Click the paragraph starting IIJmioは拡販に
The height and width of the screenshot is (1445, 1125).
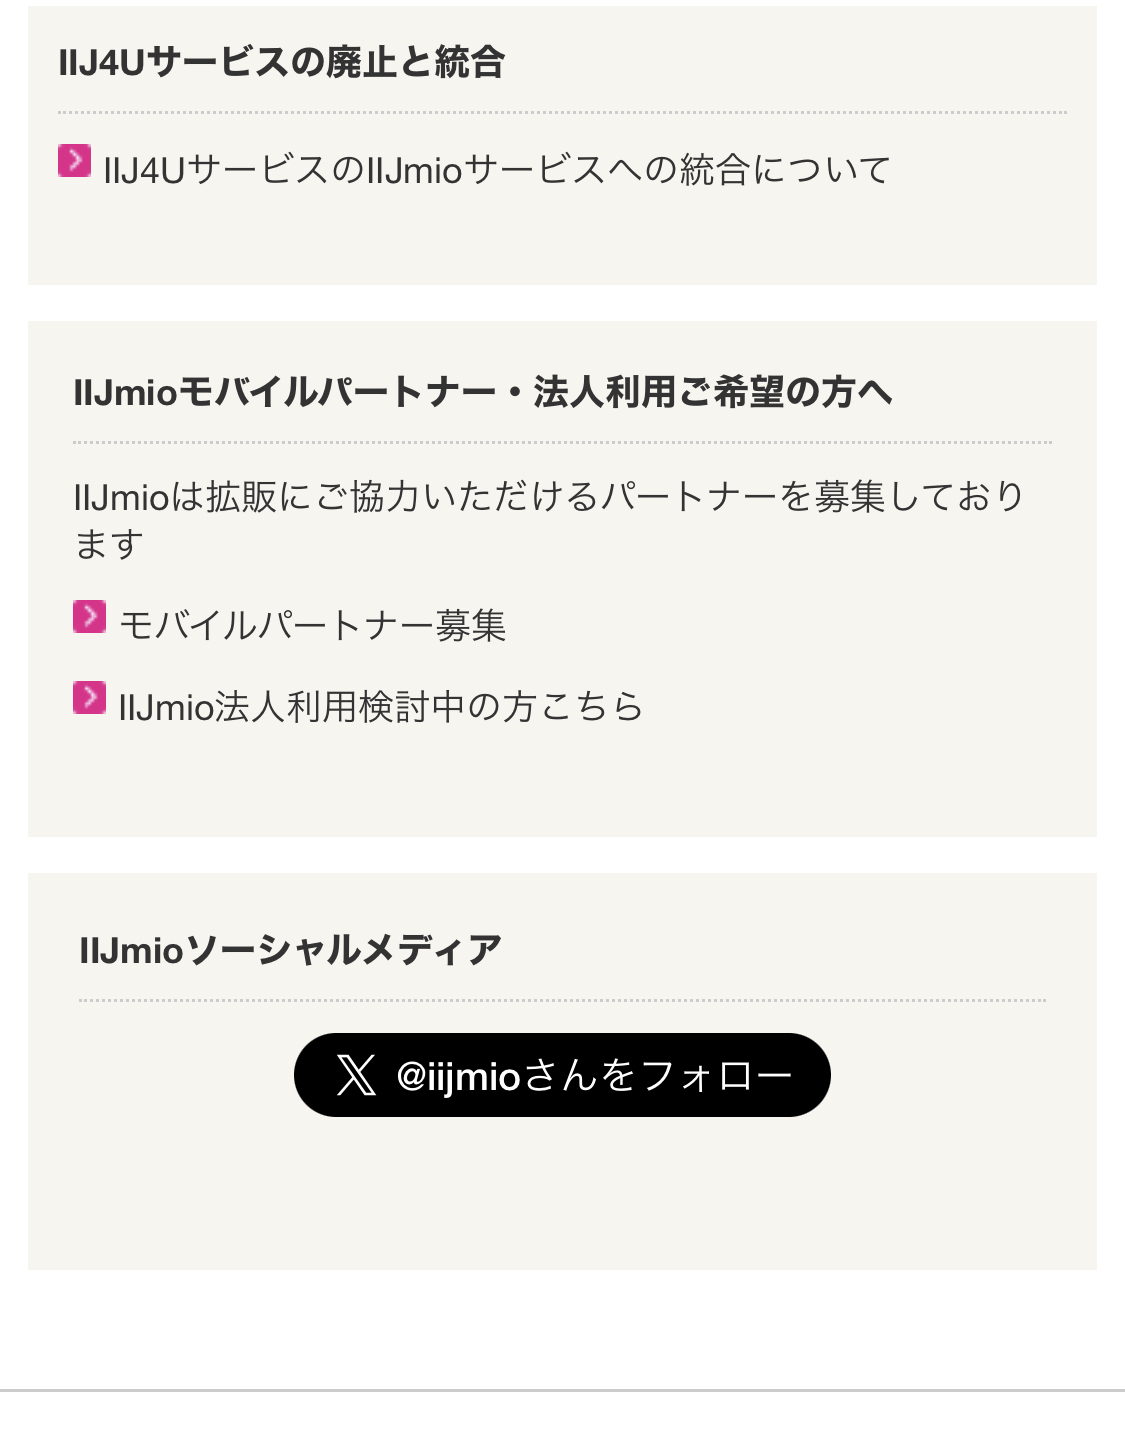point(548,497)
